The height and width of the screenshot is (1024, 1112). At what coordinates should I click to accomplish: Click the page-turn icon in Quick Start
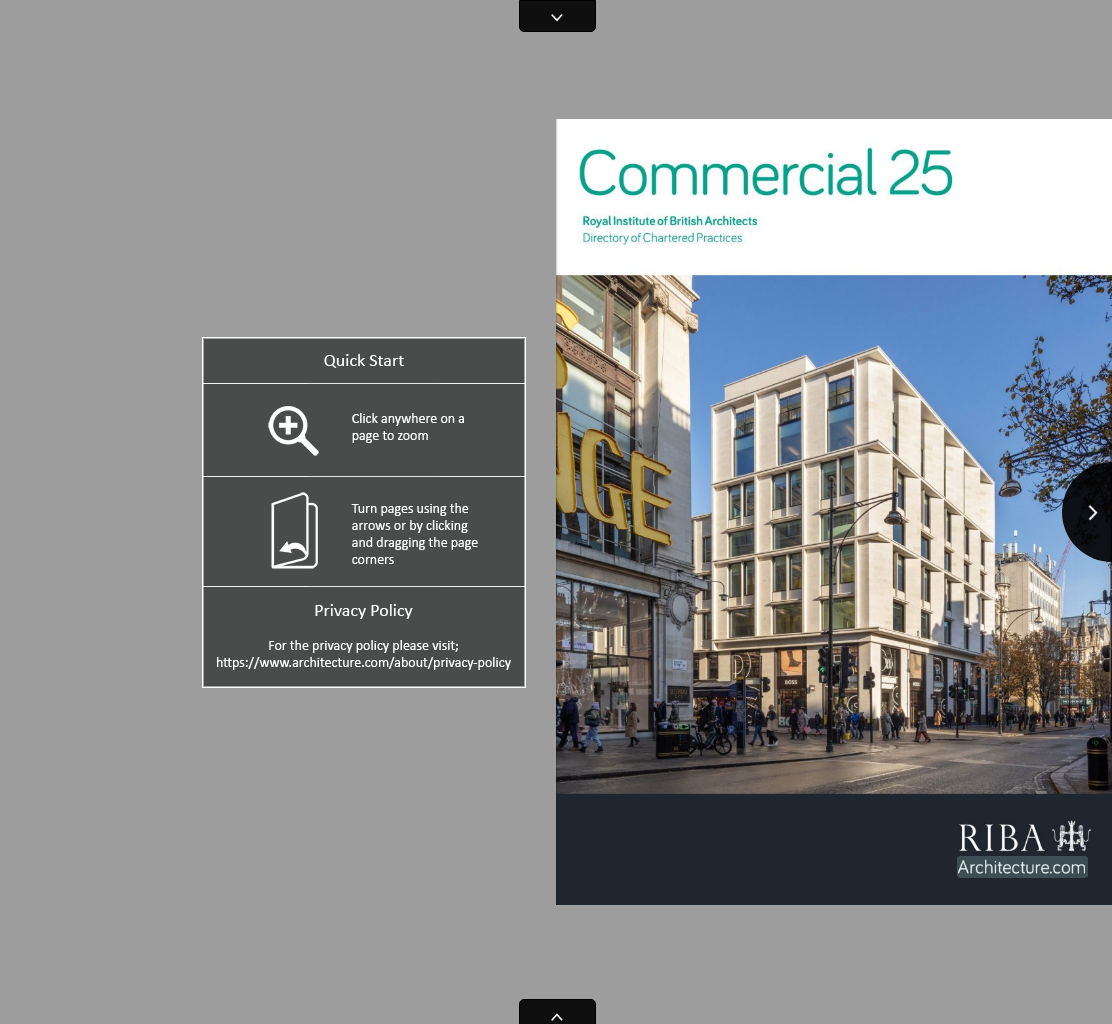click(294, 530)
